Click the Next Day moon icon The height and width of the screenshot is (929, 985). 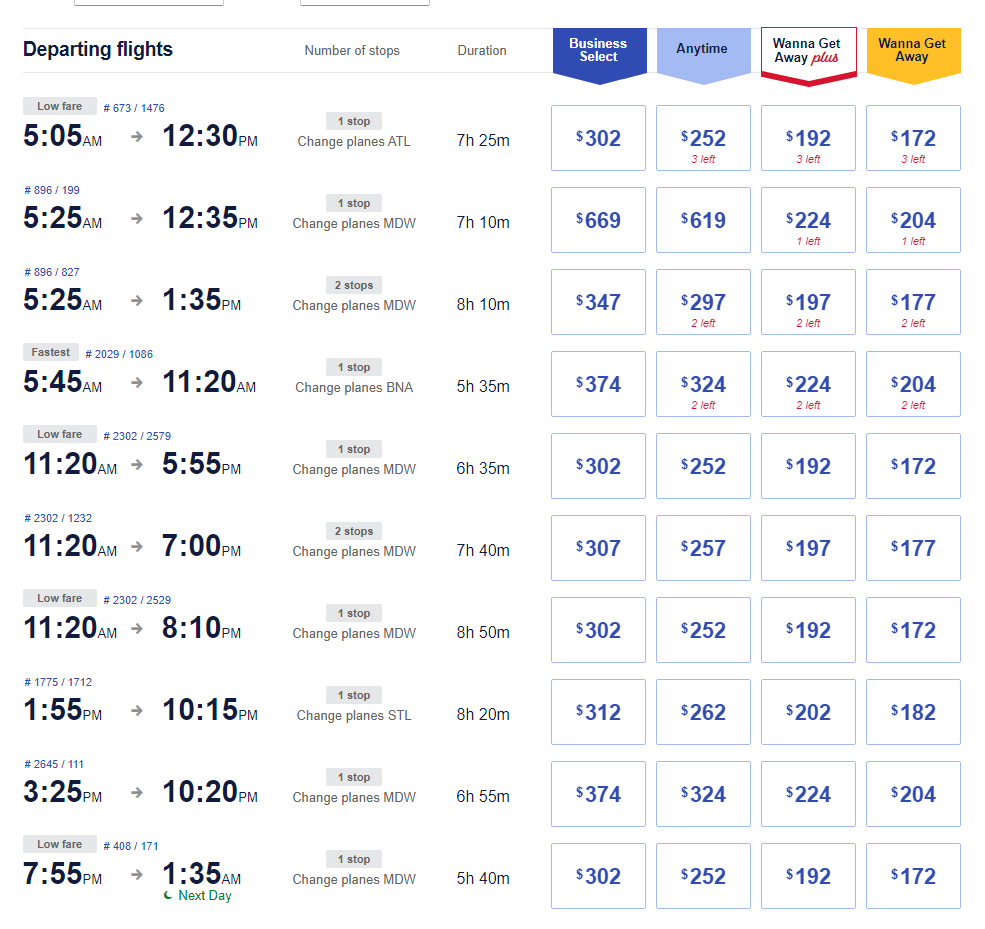168,895
